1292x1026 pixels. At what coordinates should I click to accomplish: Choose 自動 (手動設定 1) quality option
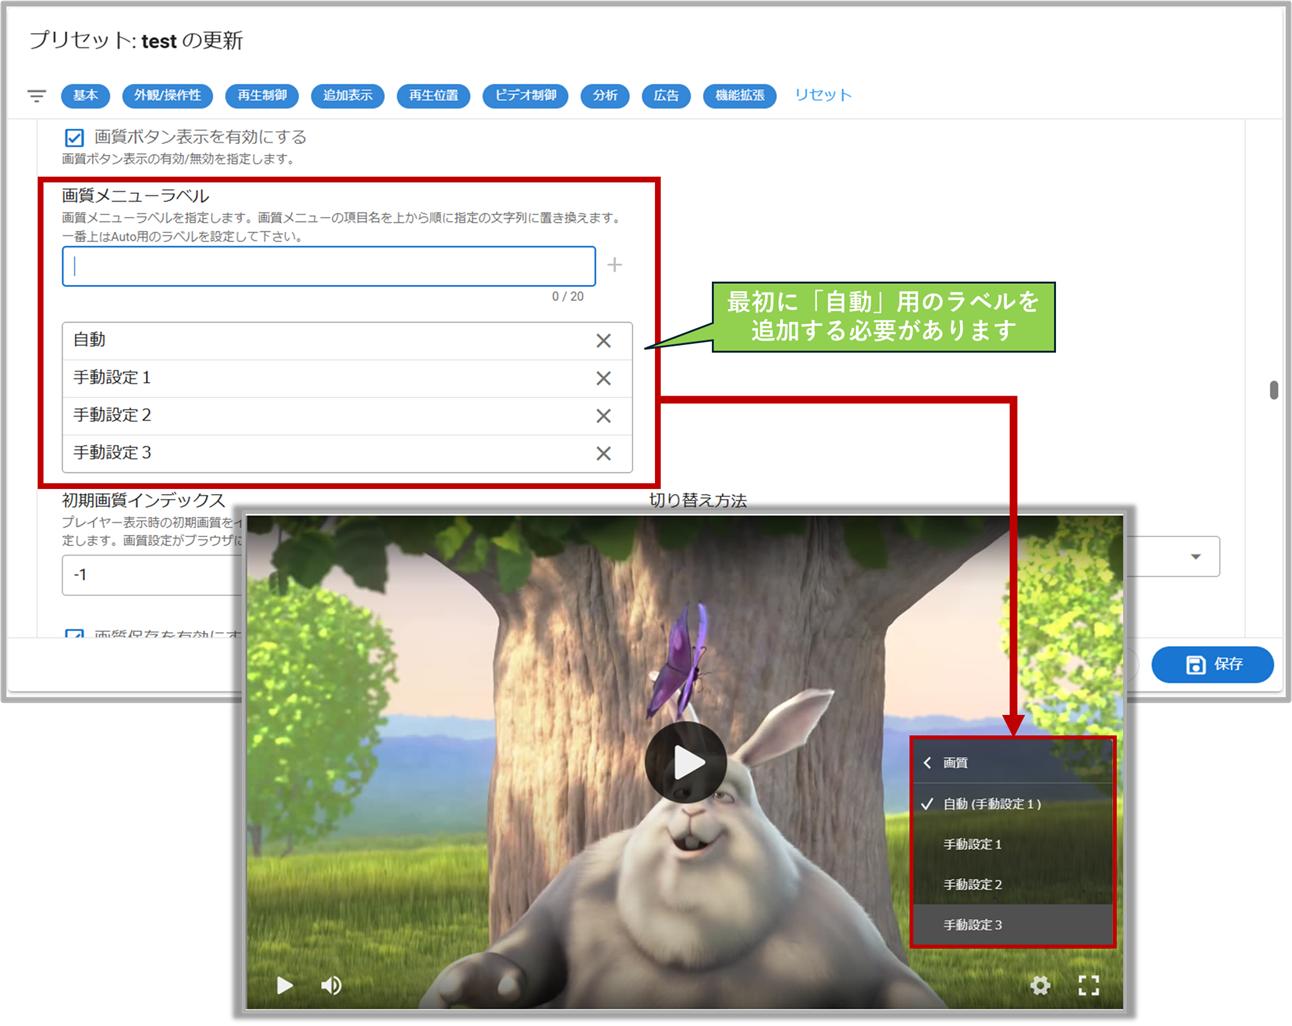point(1013,804)
